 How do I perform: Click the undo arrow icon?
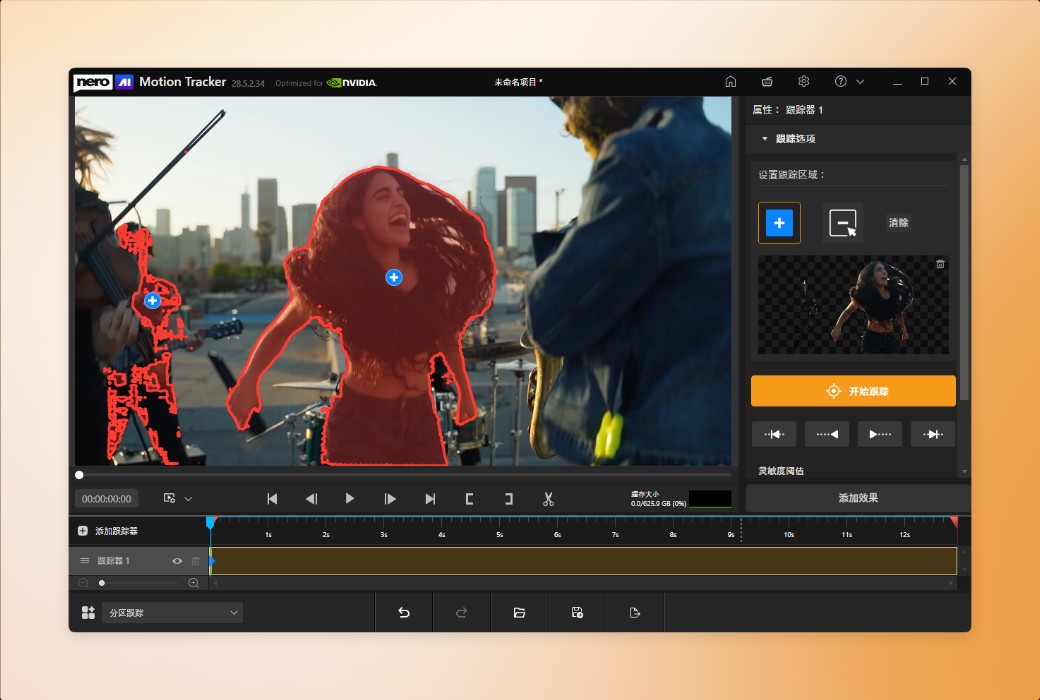click(404, 612)
